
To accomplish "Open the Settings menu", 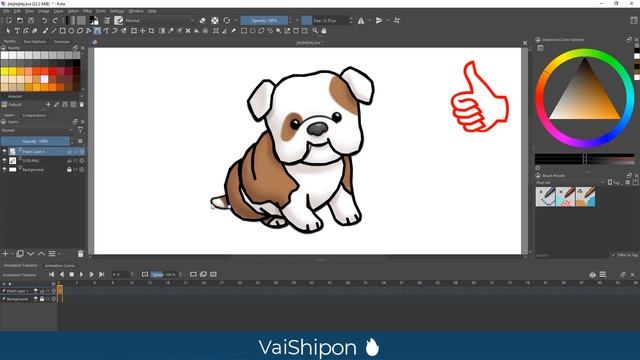I will (x=117, y=11).
